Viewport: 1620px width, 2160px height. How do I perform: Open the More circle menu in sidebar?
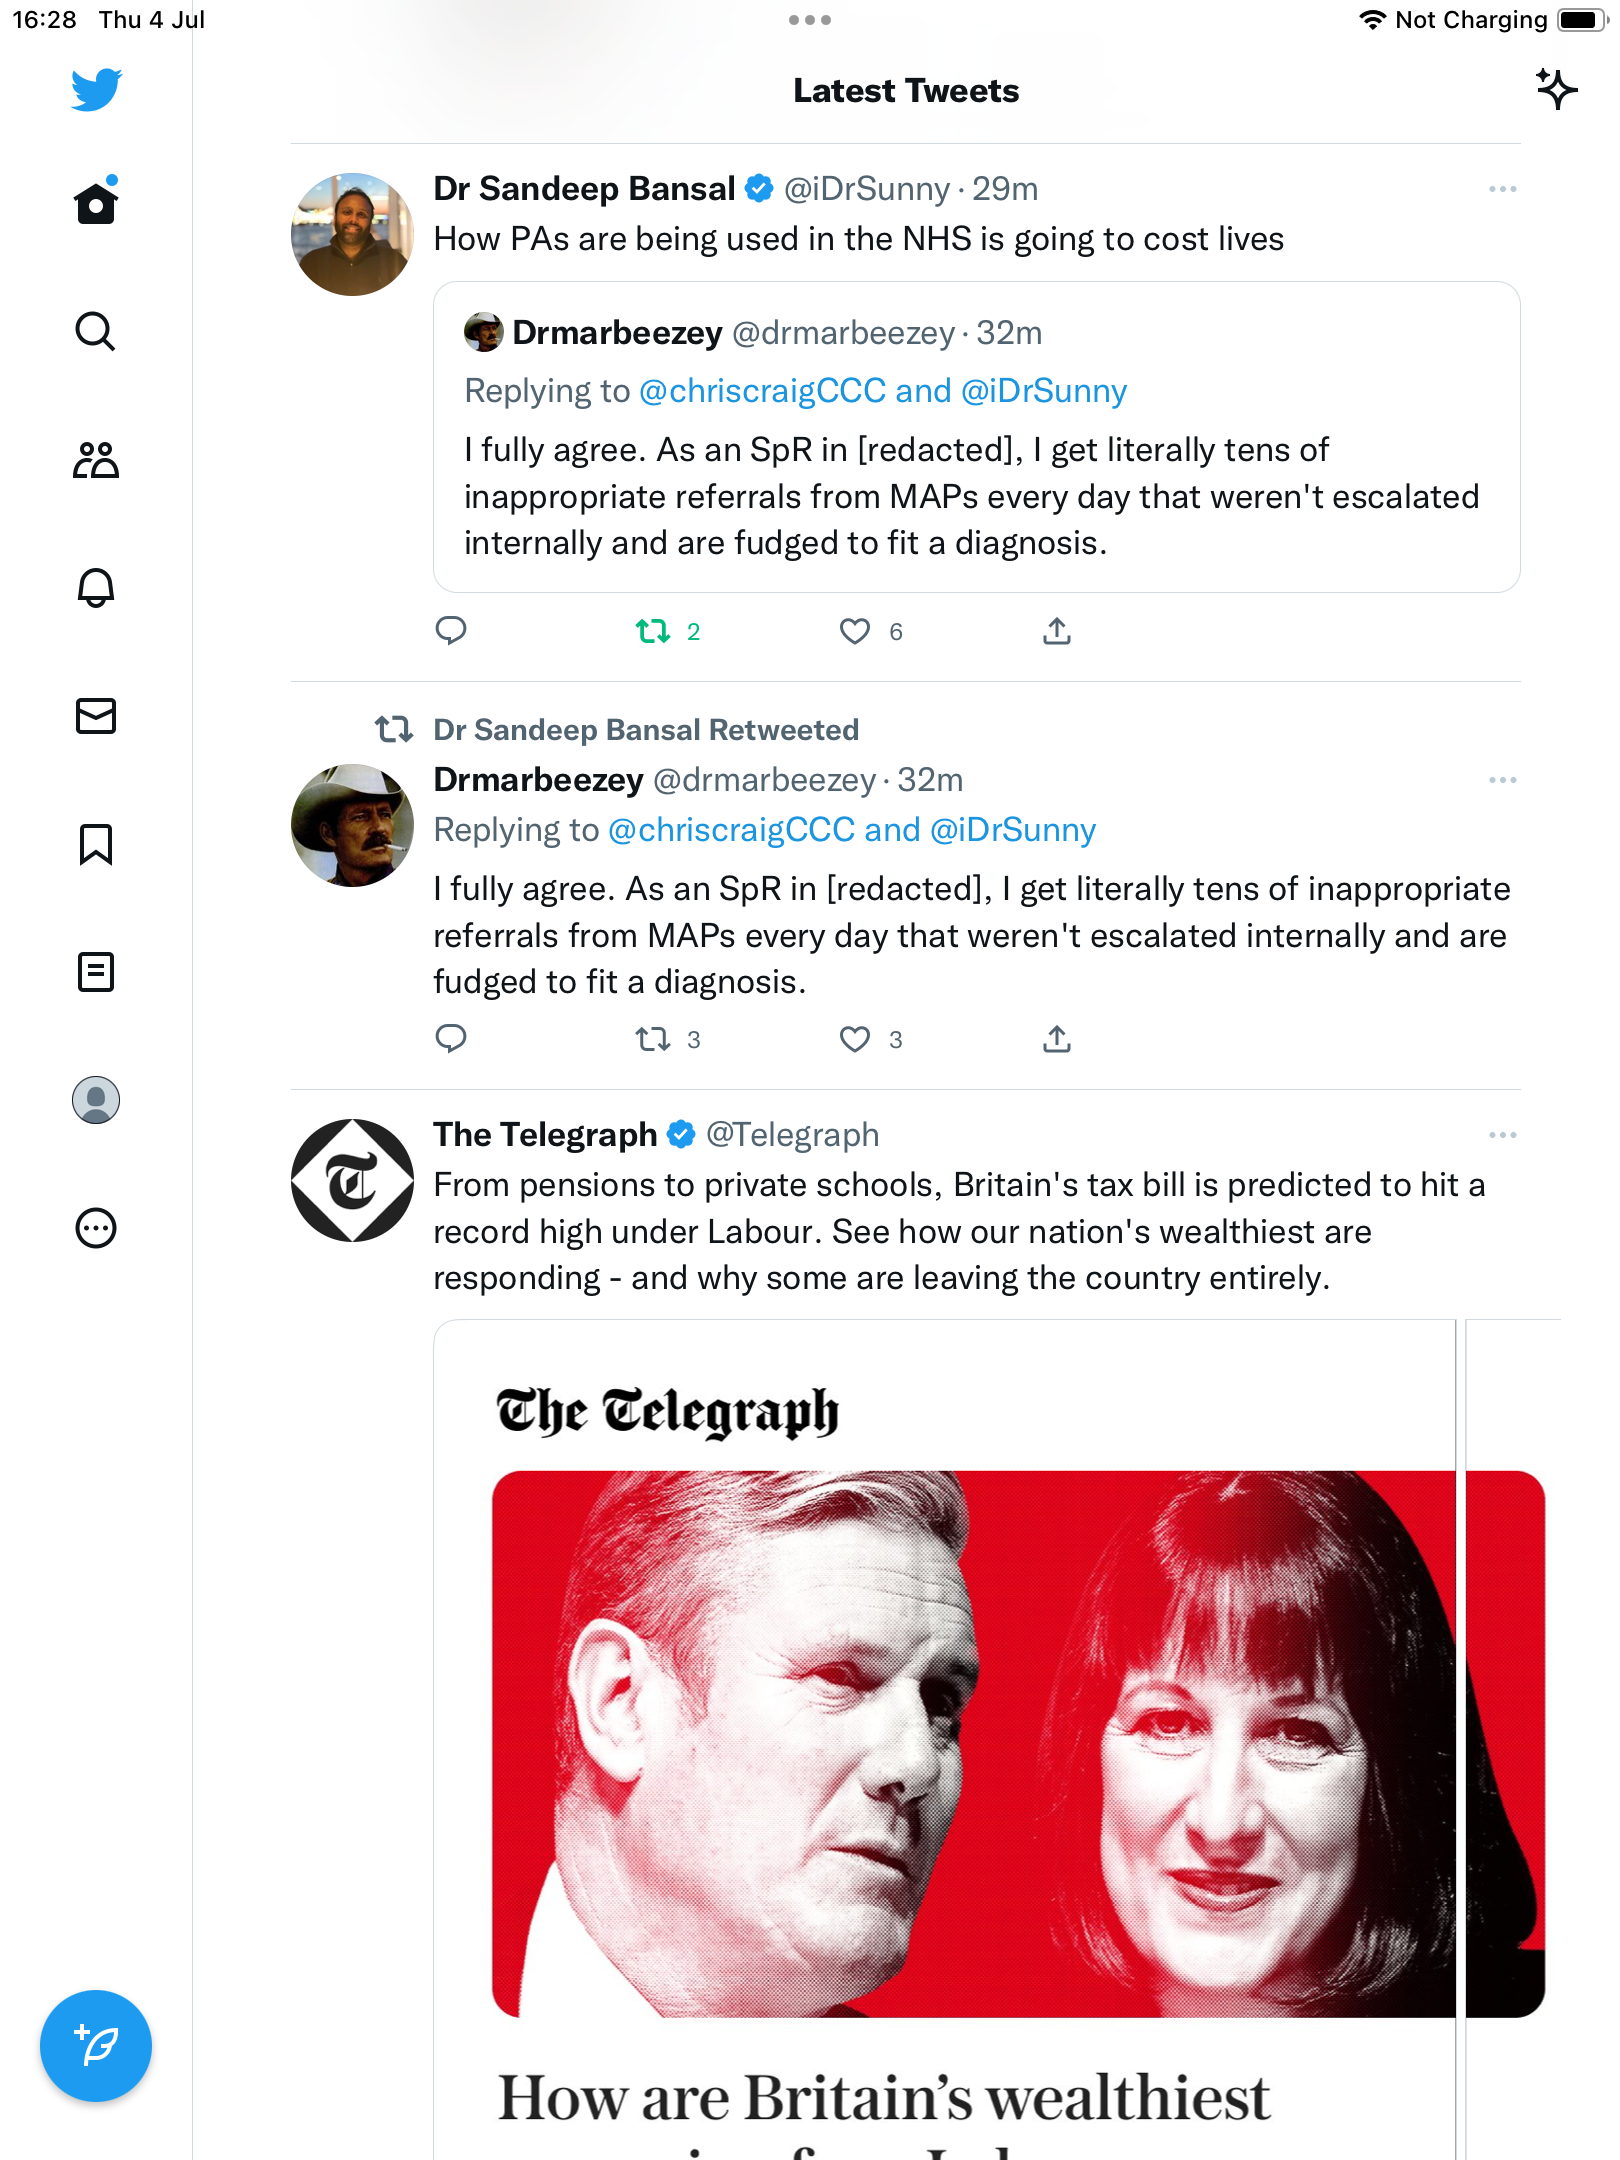(x=95, y=1228)
